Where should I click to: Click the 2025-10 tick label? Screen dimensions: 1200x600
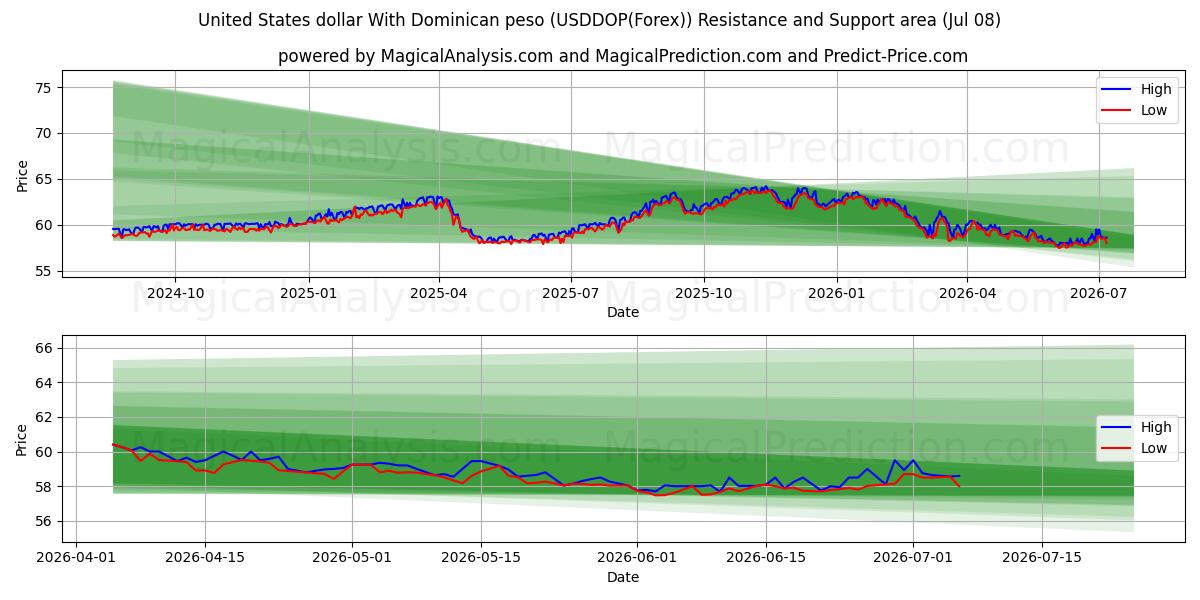click(703, 293)
